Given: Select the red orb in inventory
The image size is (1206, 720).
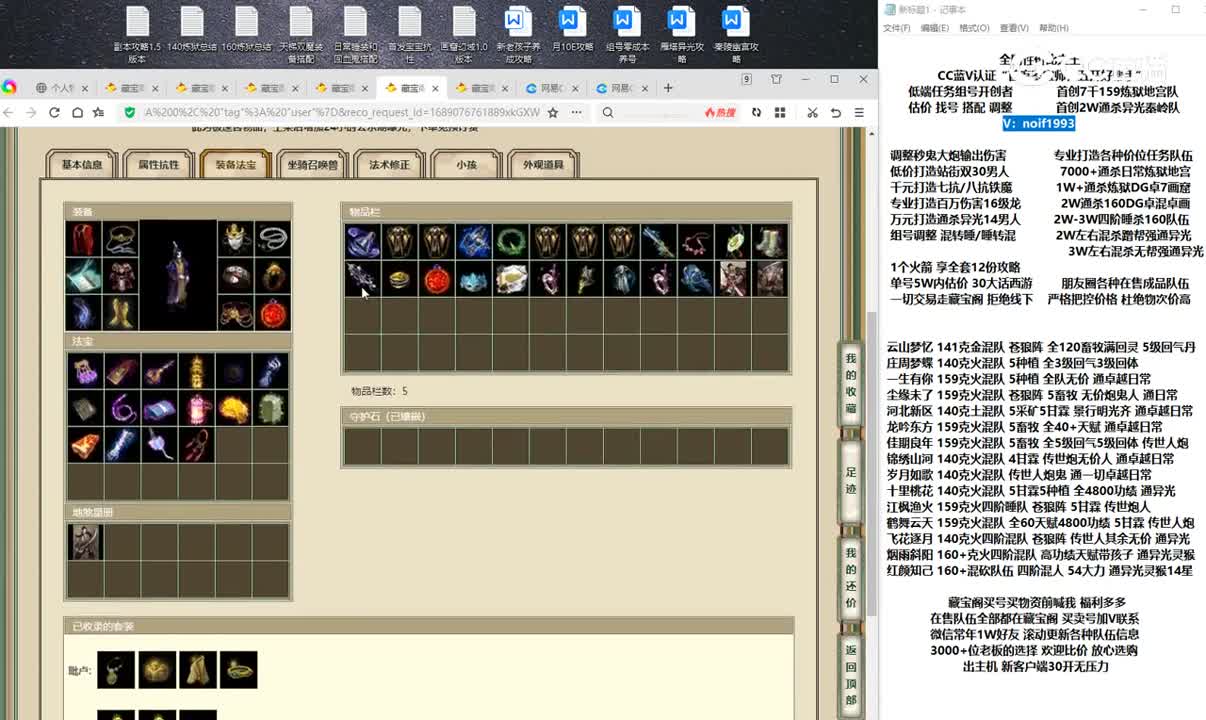Looking at the screenshot, I should [436, 279].
